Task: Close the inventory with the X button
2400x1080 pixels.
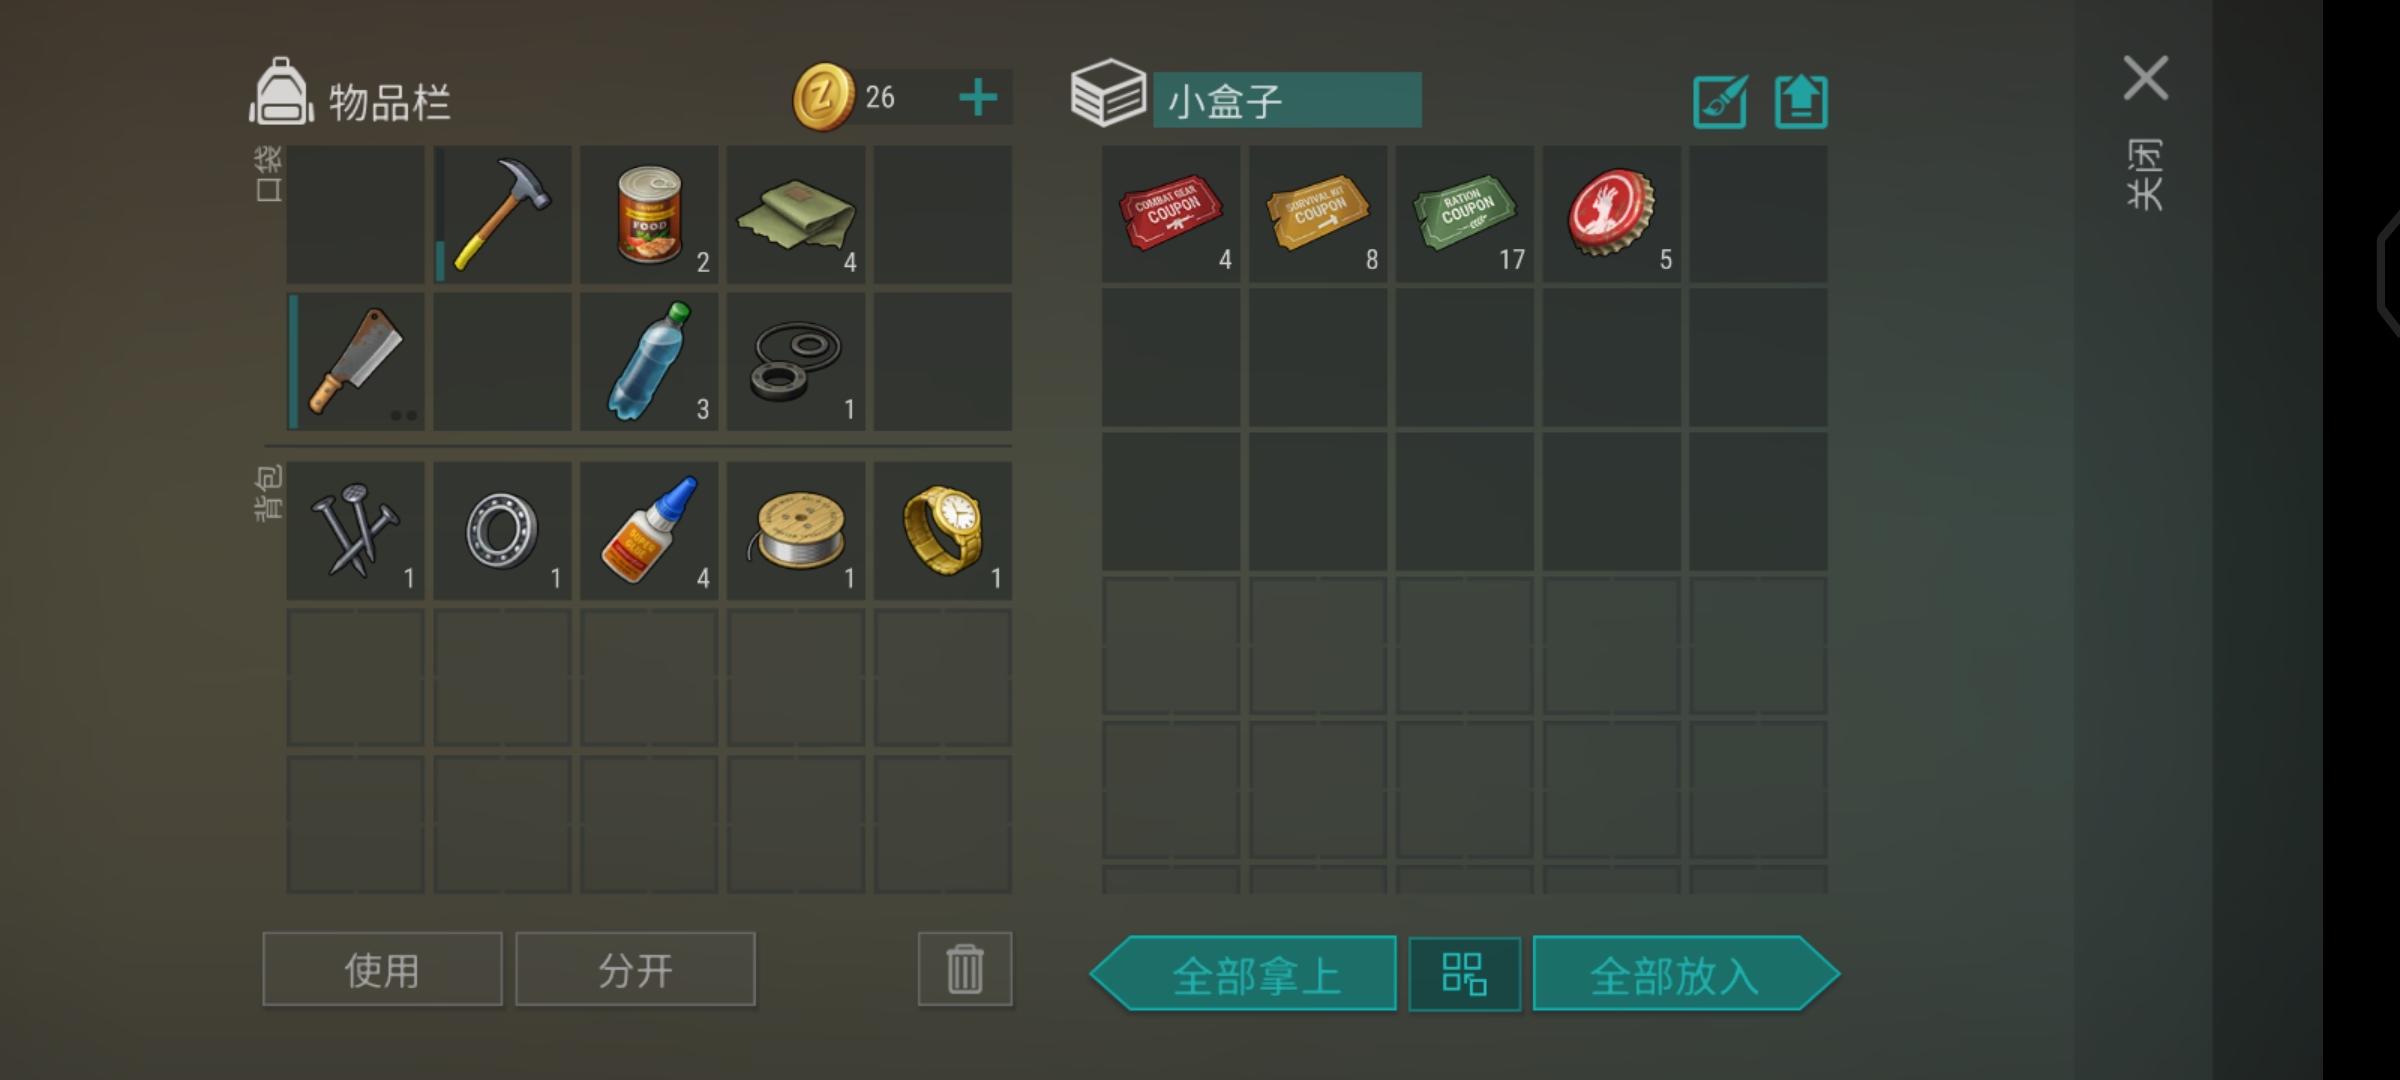Action: coord(2146,78)
